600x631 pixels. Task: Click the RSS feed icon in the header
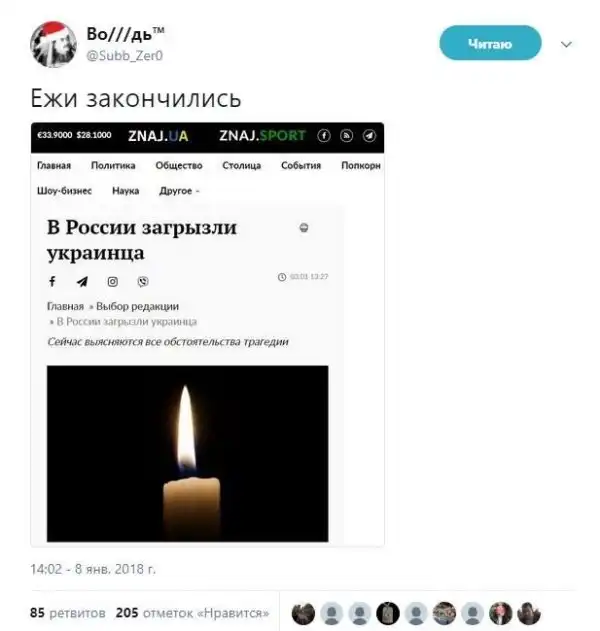(346, 136)
